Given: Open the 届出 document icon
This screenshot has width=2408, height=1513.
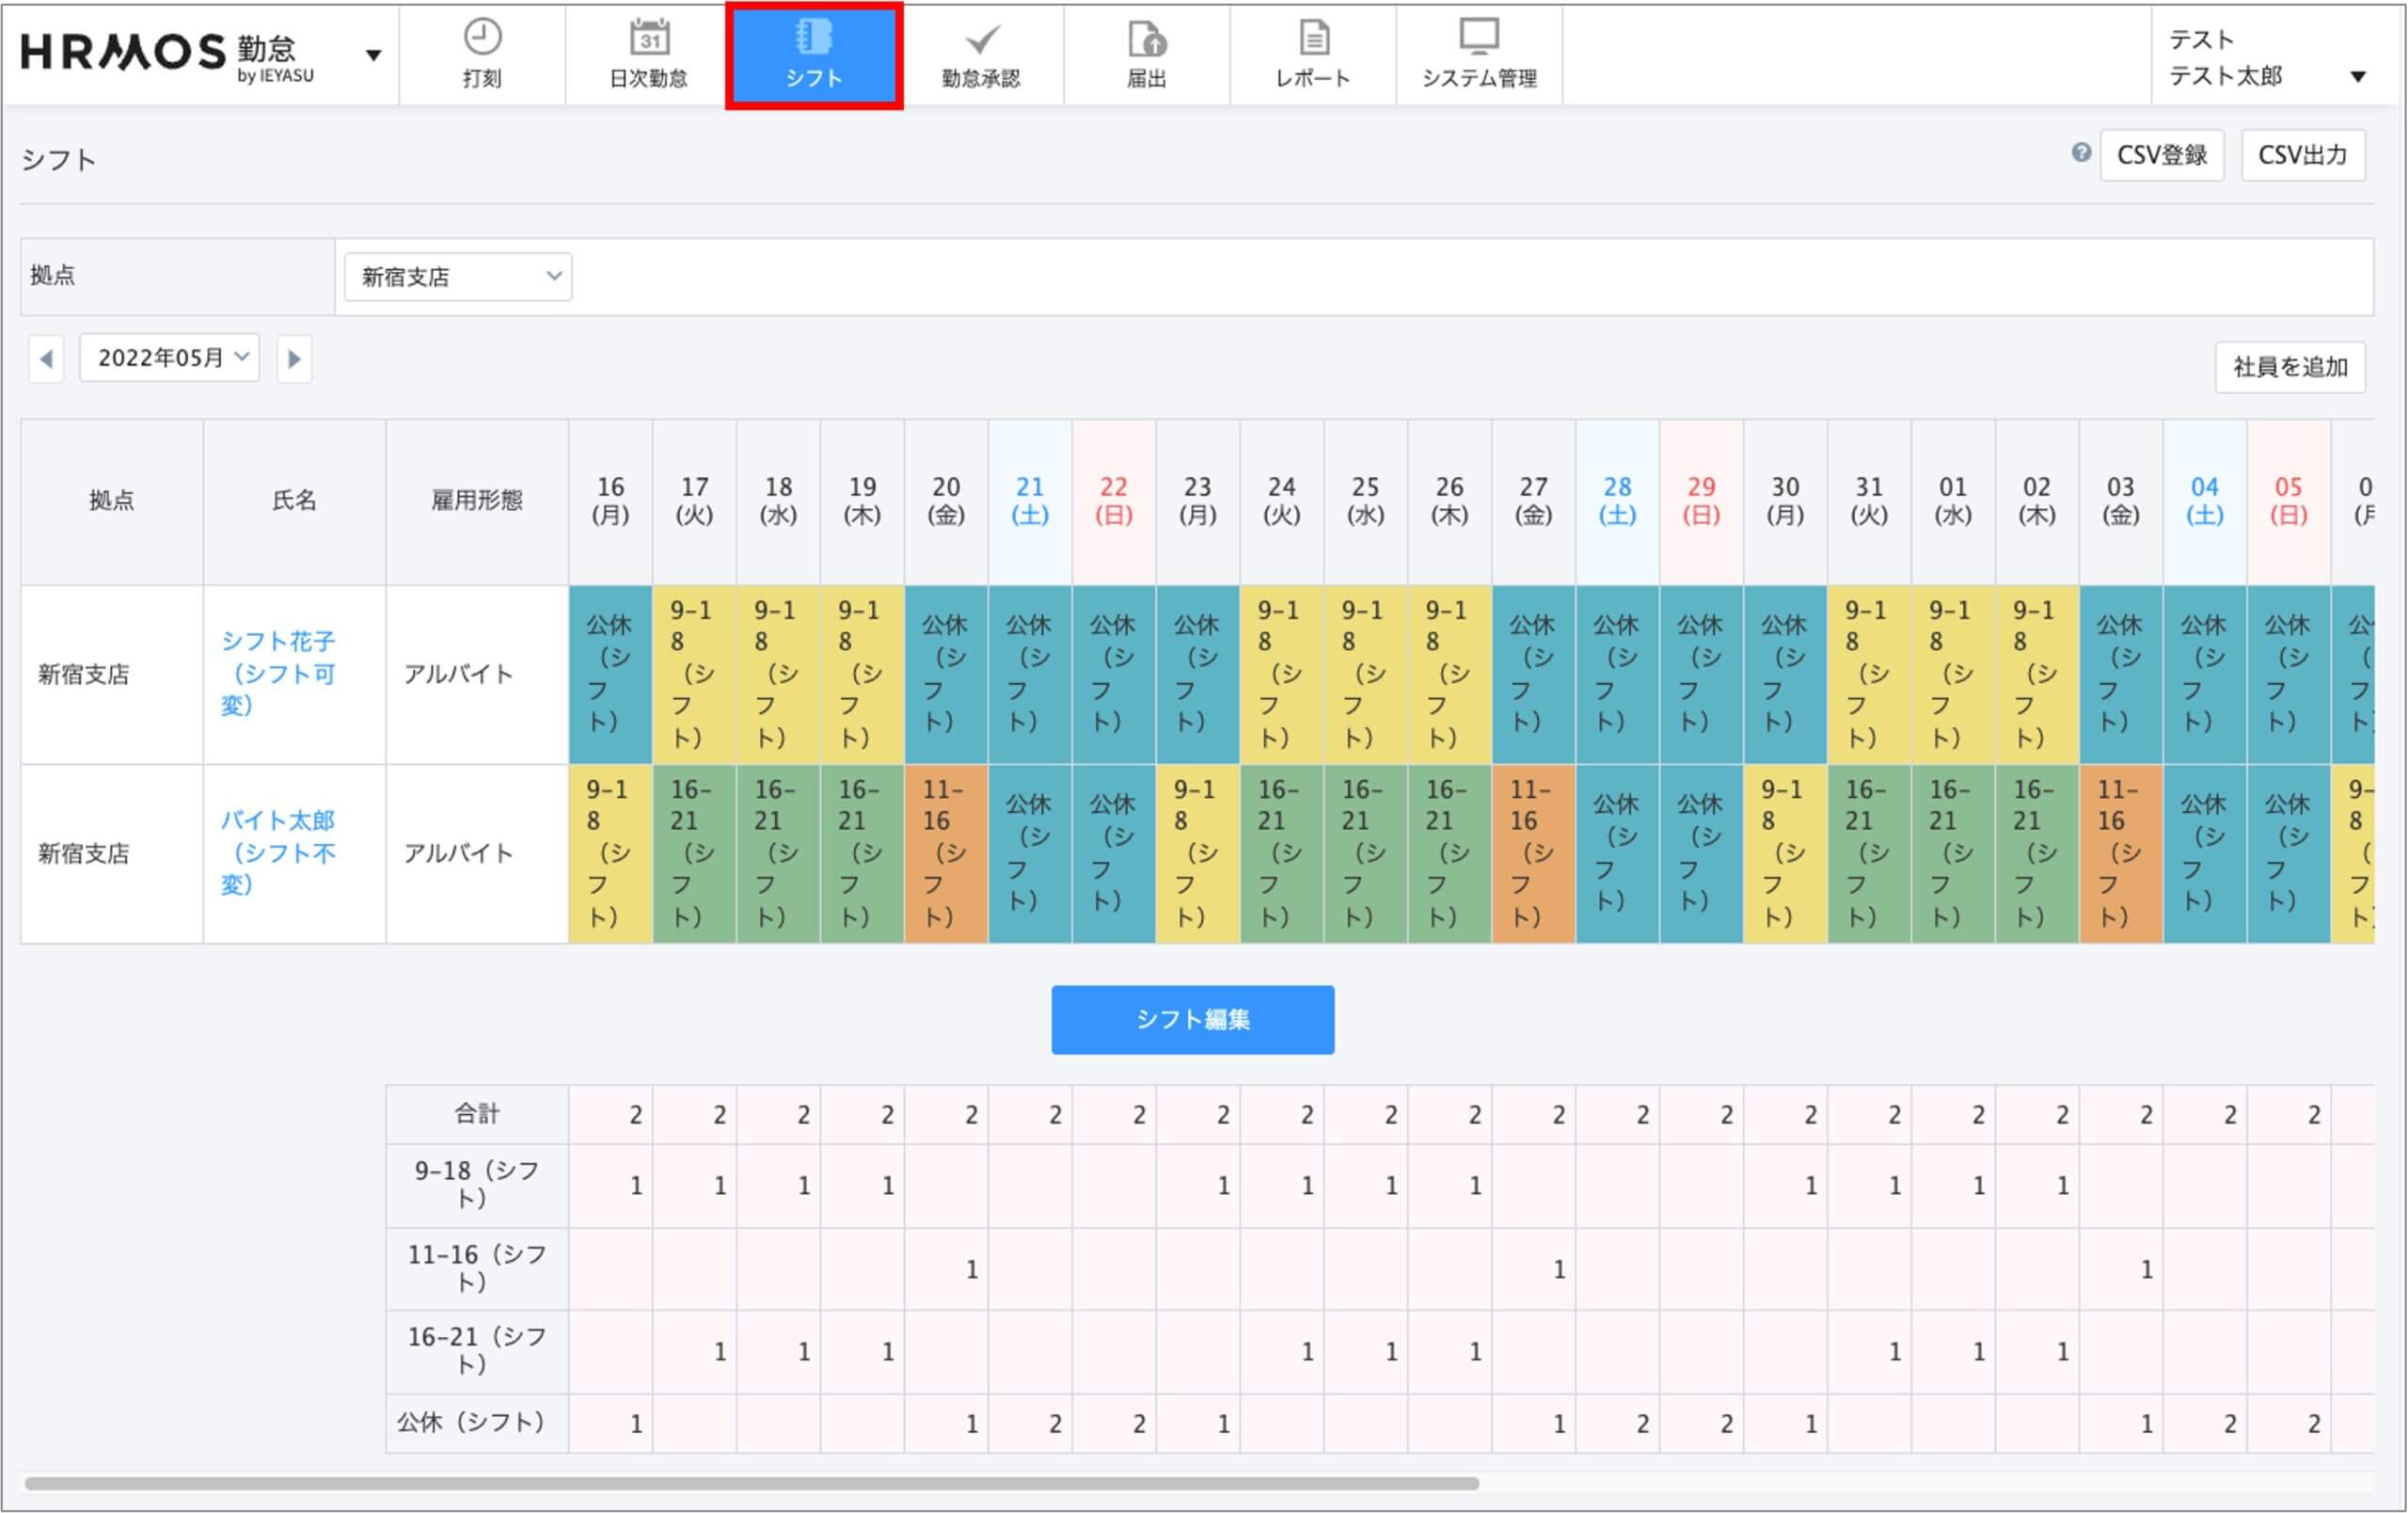Looking at the screenshot, I should pos(1147,40).
